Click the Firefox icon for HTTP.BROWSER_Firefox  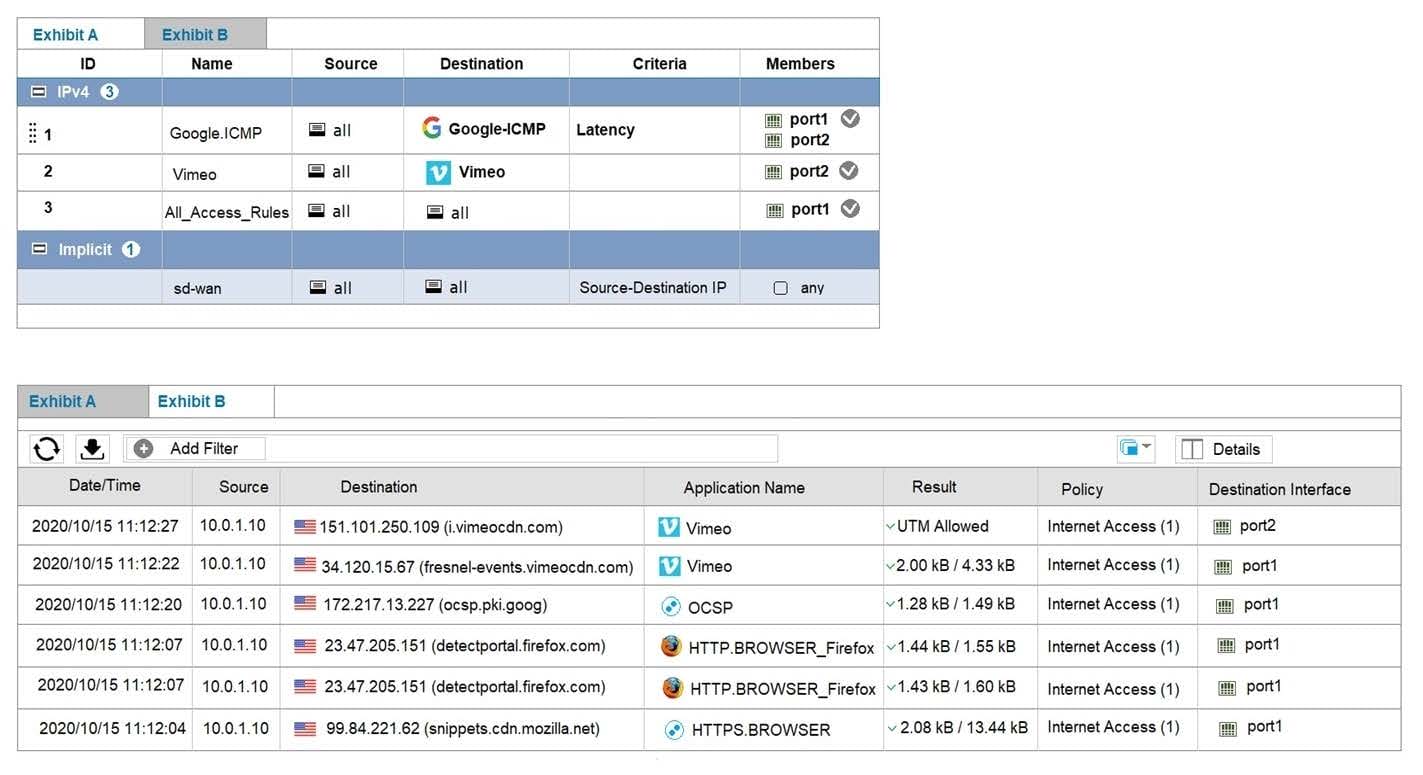671,647
